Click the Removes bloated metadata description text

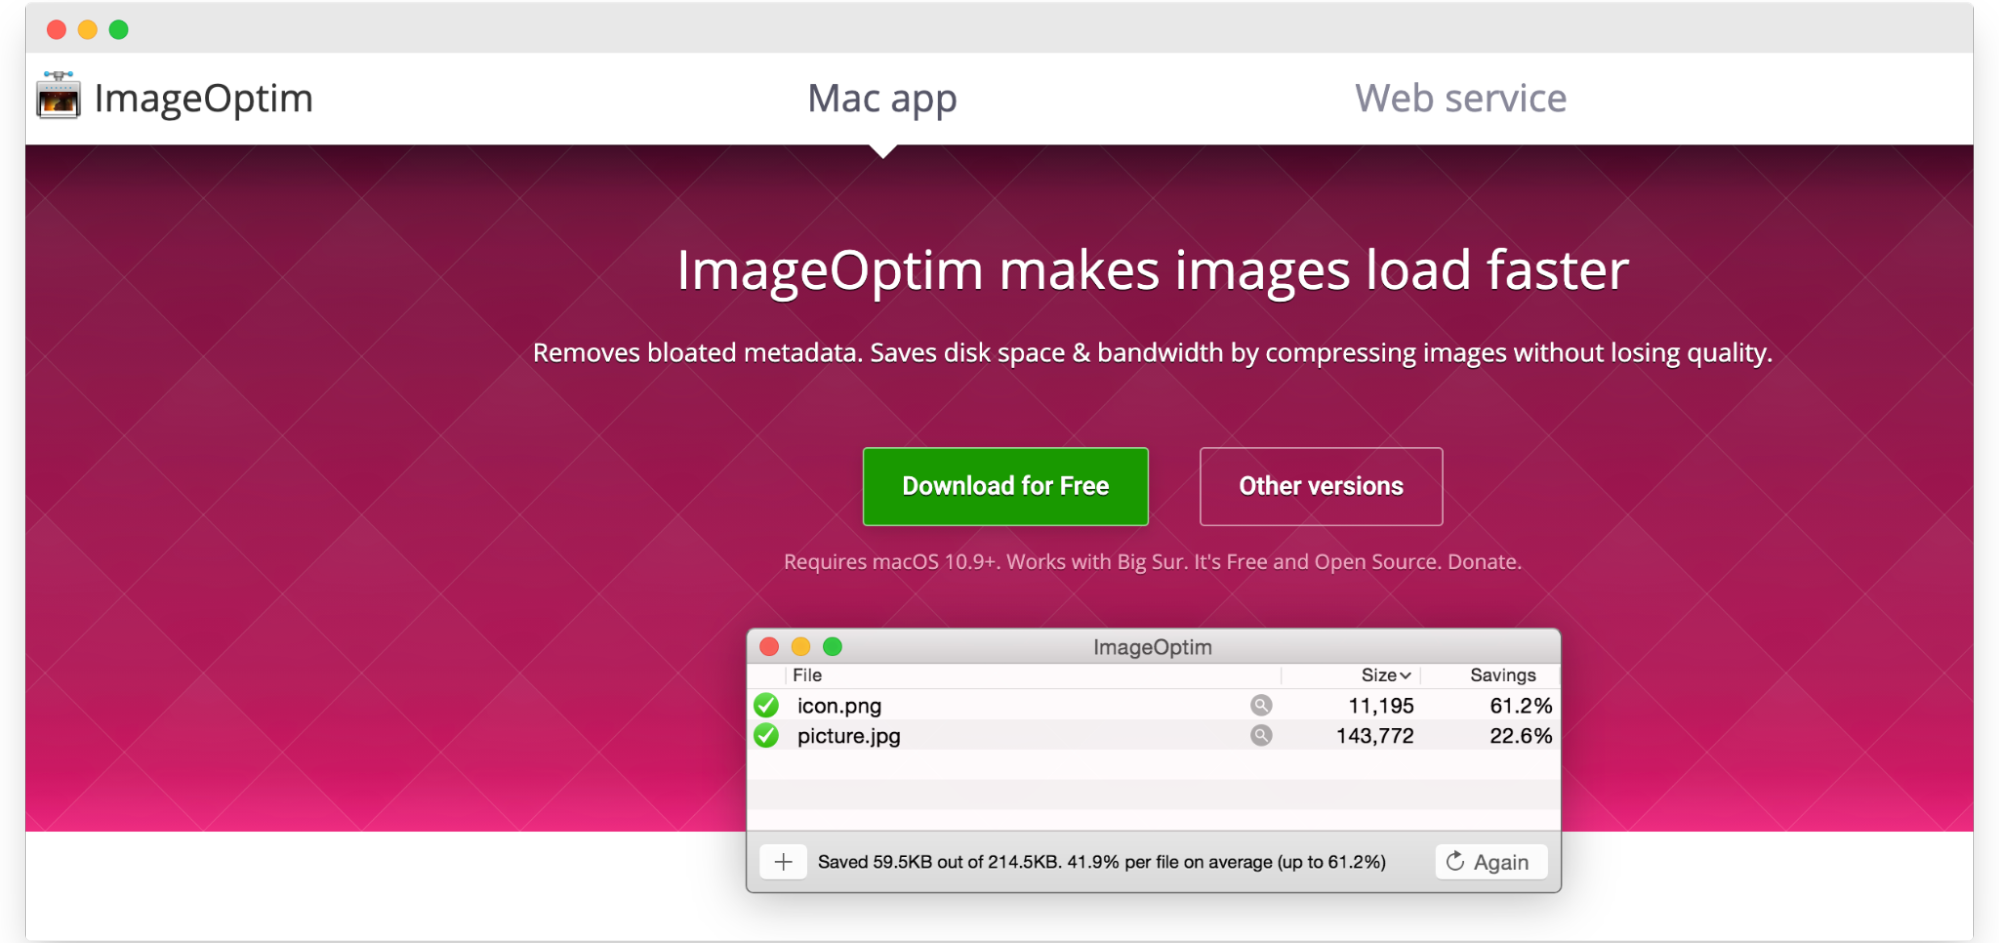pyautogui.click(x=1152, y=353)
